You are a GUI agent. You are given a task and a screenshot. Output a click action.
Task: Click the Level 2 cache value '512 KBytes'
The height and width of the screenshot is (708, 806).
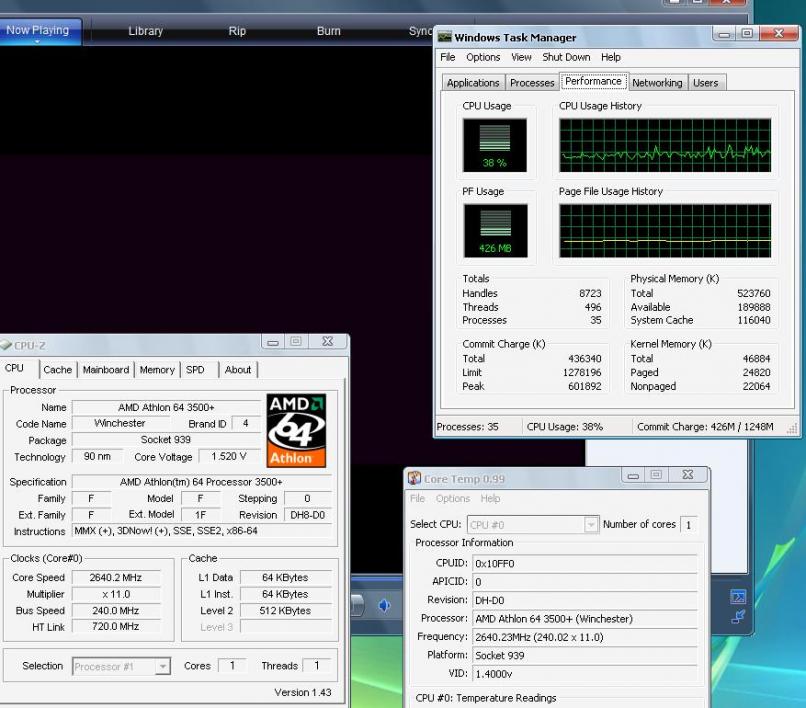285,610
